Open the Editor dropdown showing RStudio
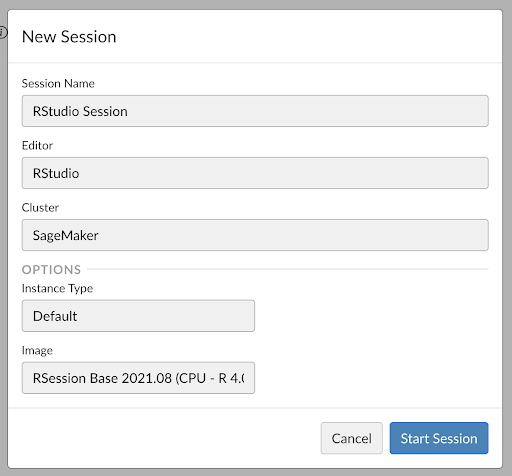This screenshot has height=476, width=512. (x=255, y=173)
